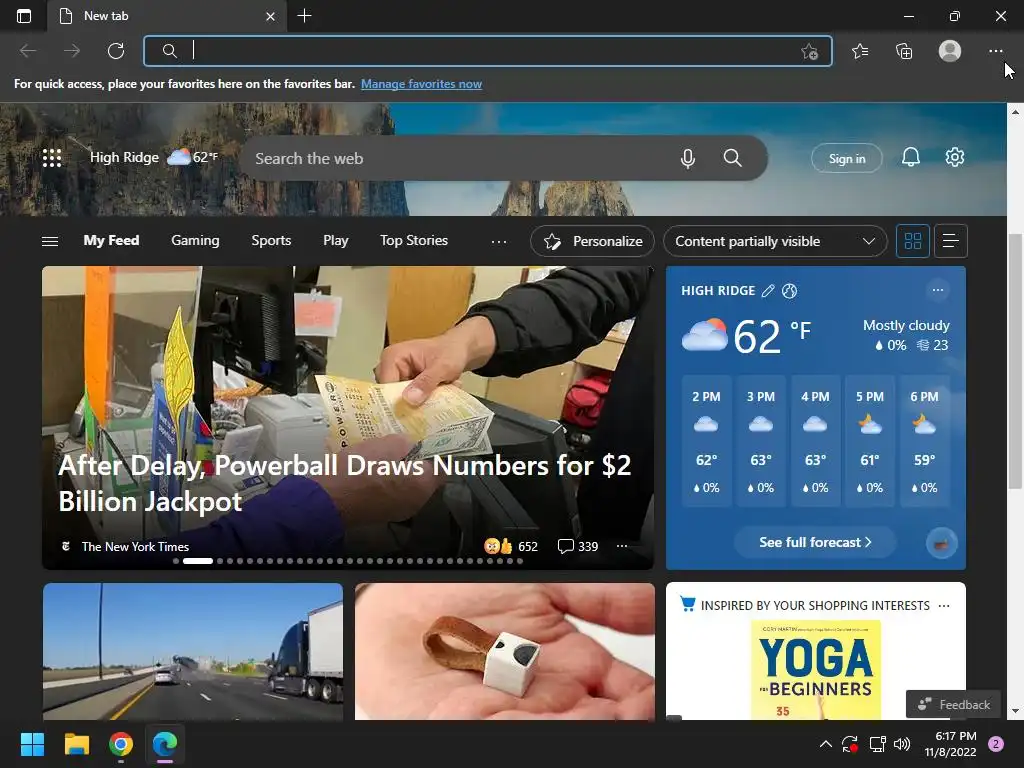Show more feed categories ellipsis
This screenshot has width=1024, height=768.
point(499,242)
